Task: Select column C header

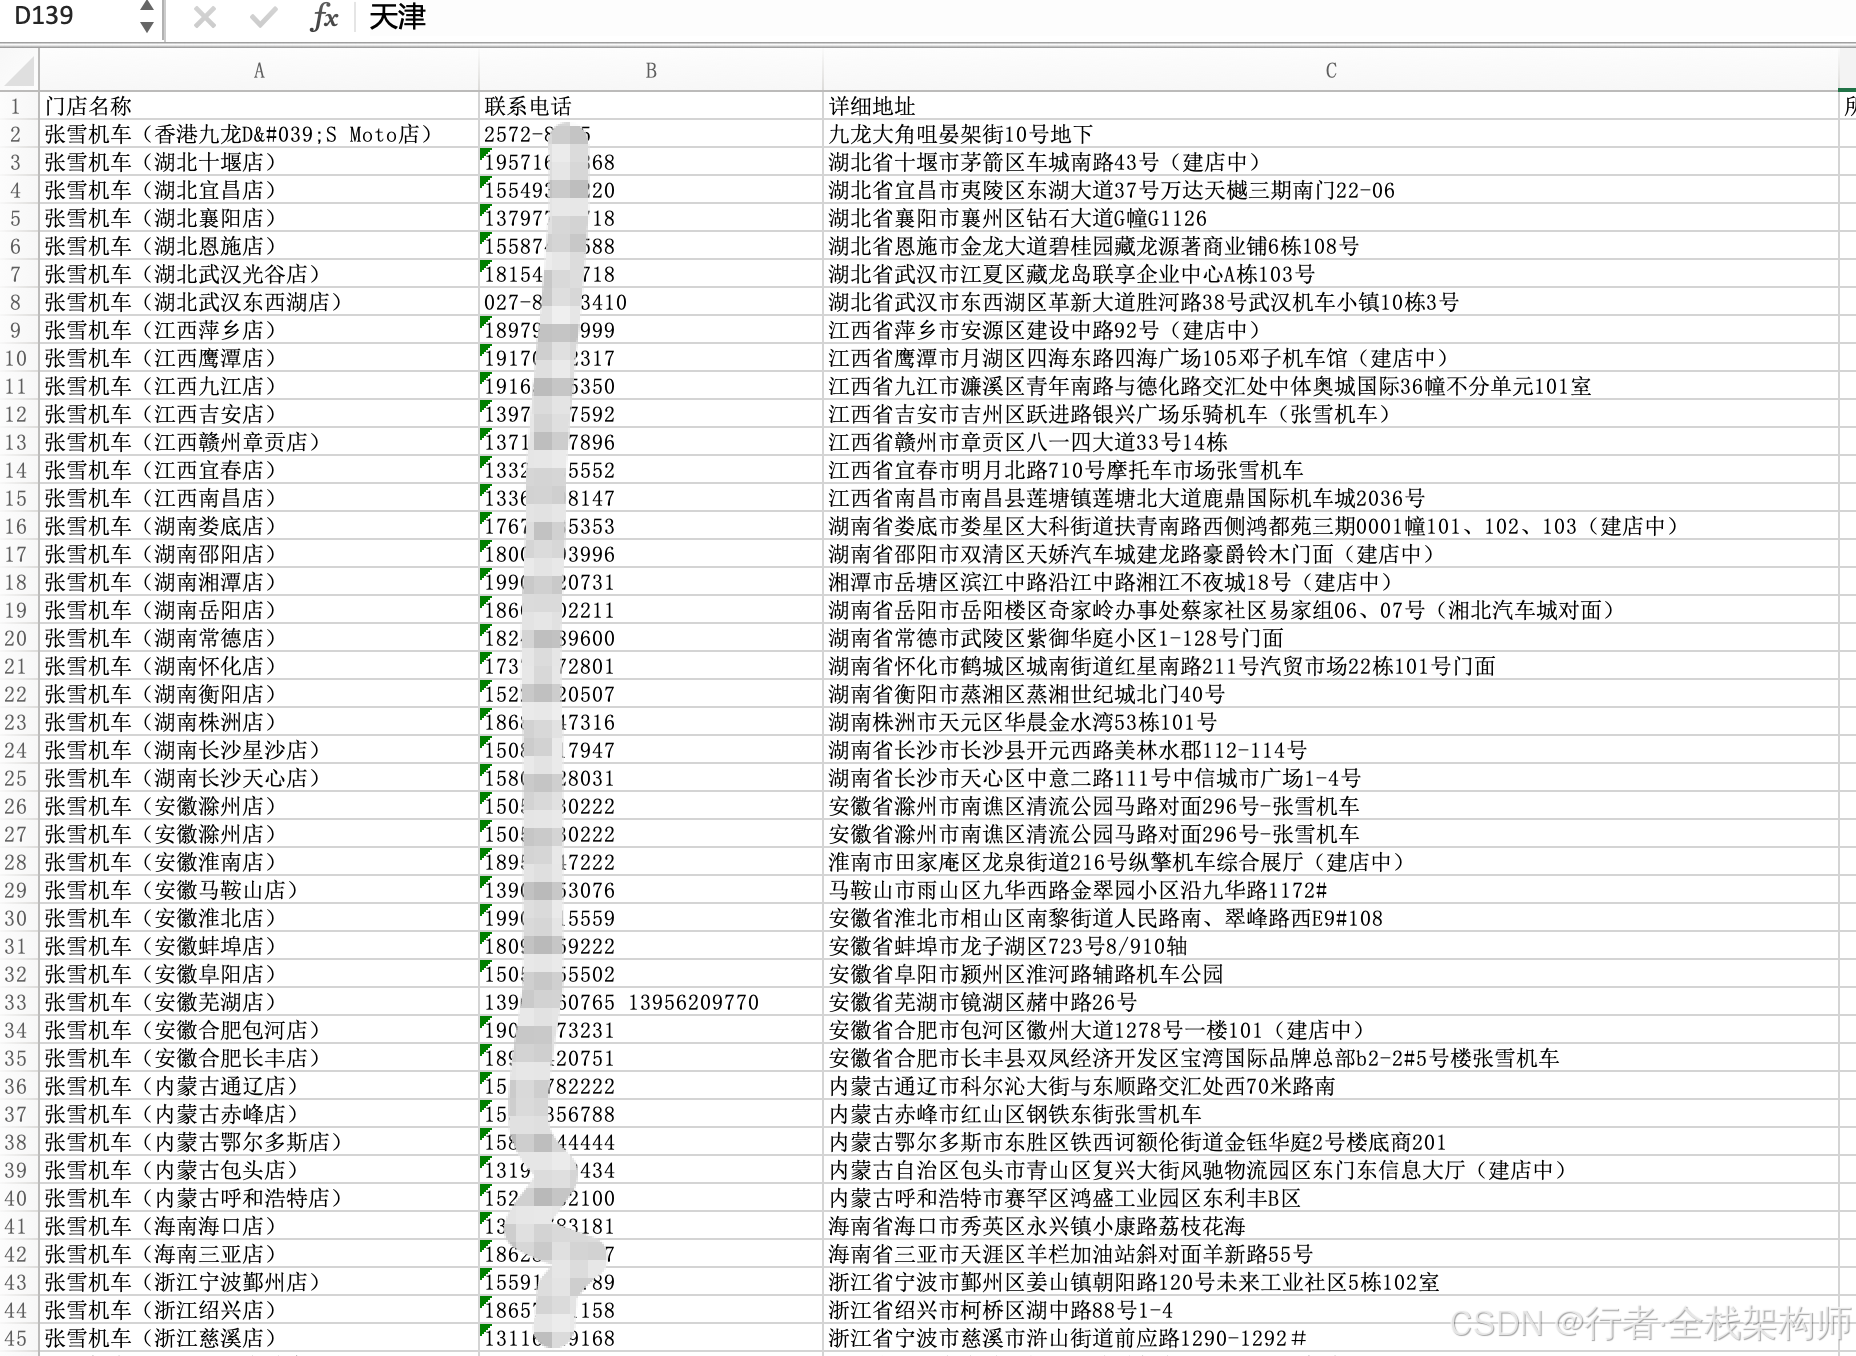Action: tap(1331, 71)
